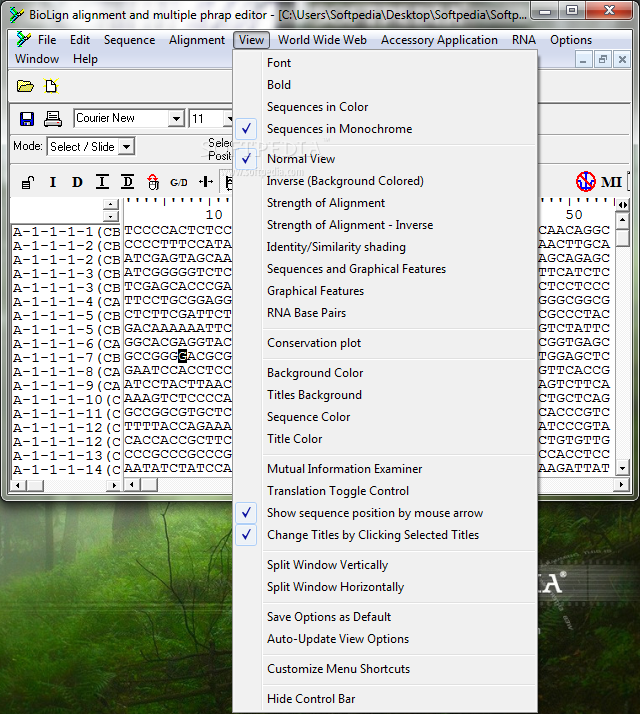
Task: Select Strength of Alignment view
Action: click(x=326, y=203)
